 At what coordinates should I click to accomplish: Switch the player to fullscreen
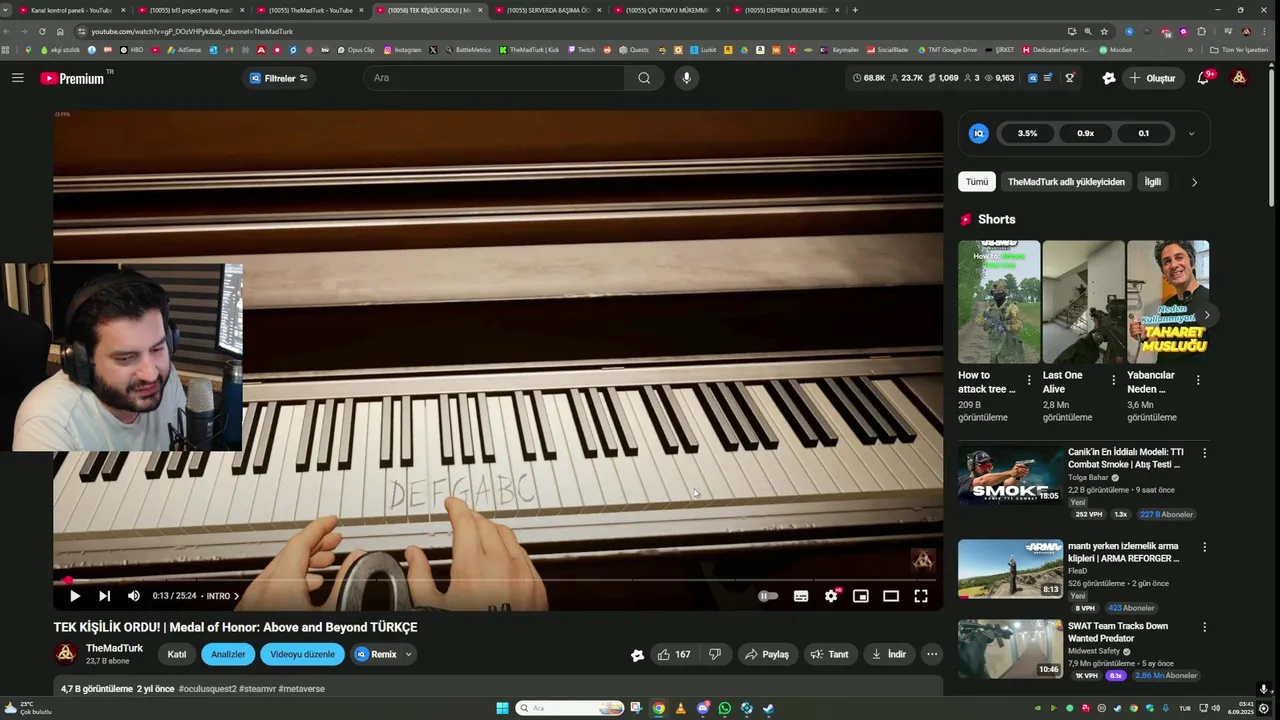click(x=921, y=596)
